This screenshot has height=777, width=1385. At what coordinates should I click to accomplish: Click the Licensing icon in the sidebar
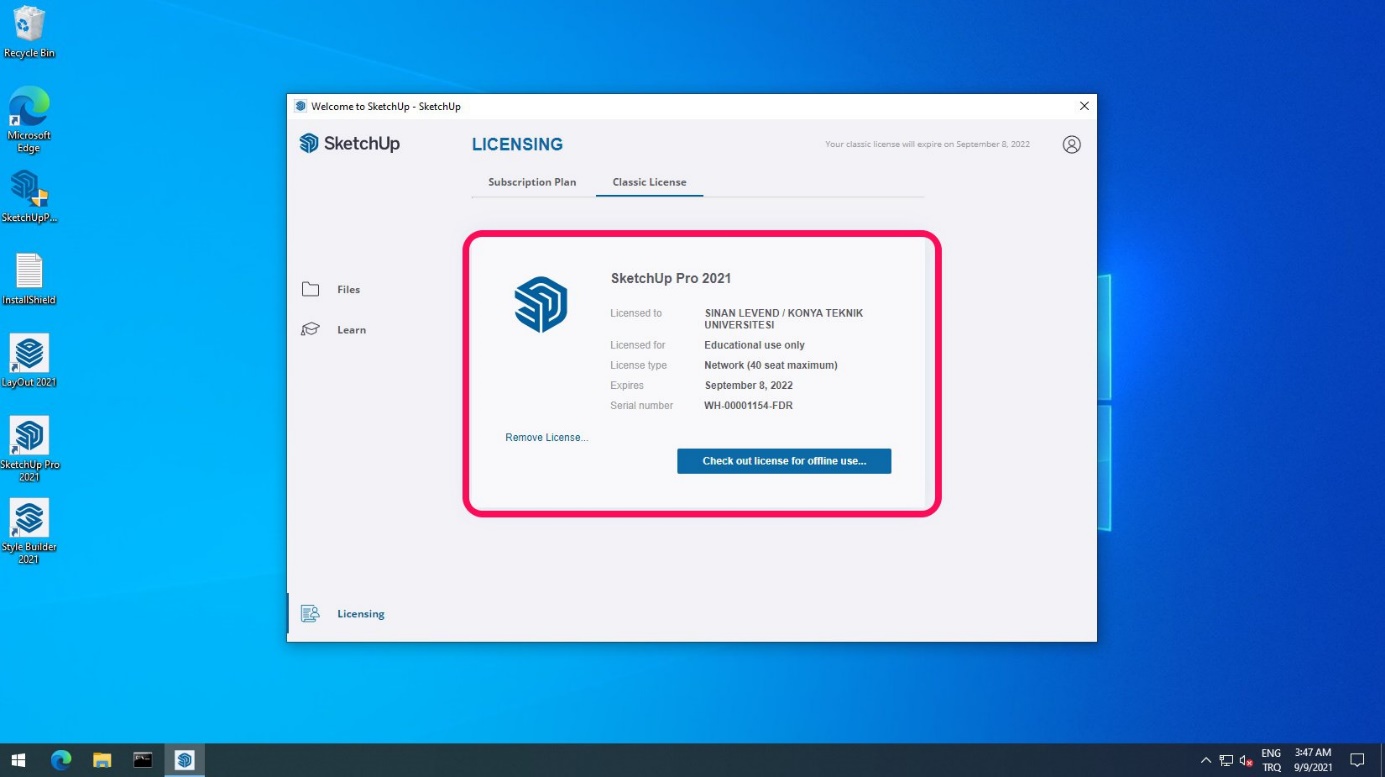[310, 613]
